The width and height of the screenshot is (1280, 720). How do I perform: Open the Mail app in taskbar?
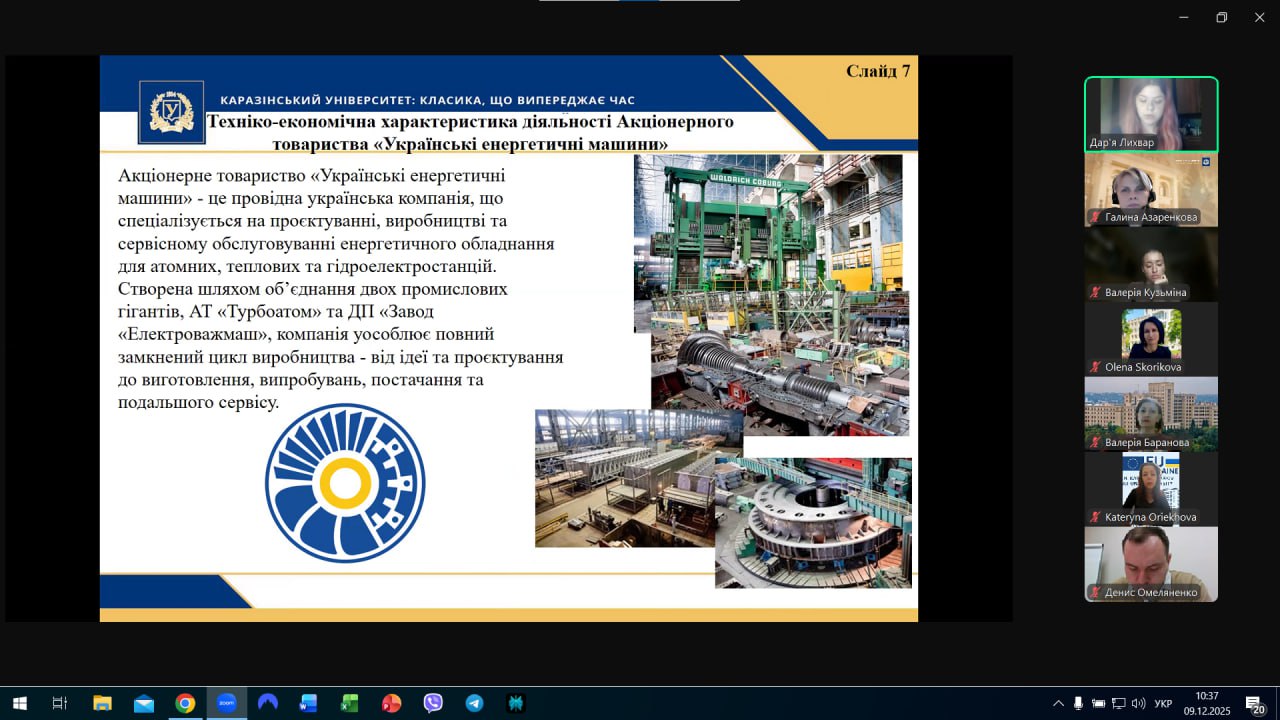[x=143, y=703]
